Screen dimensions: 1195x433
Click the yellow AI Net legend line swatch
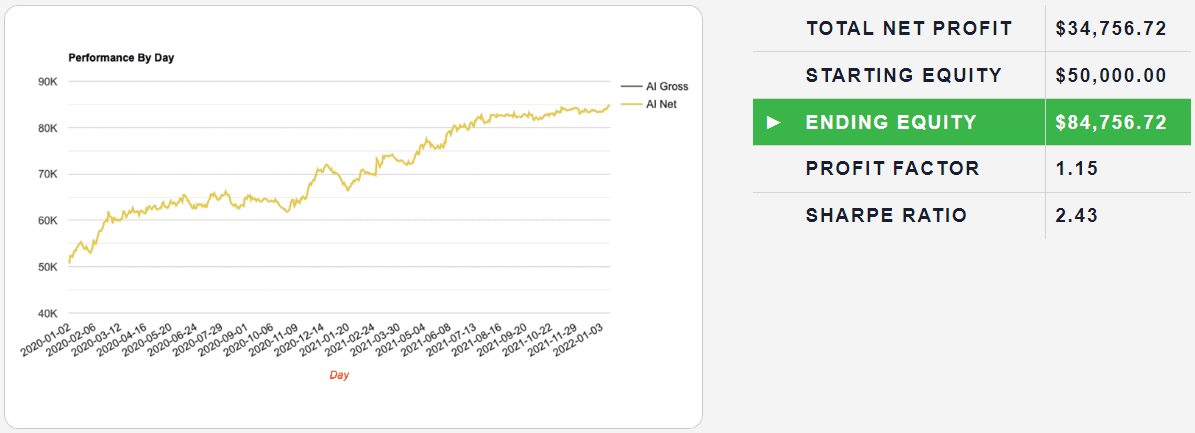(x=632, y=103)
